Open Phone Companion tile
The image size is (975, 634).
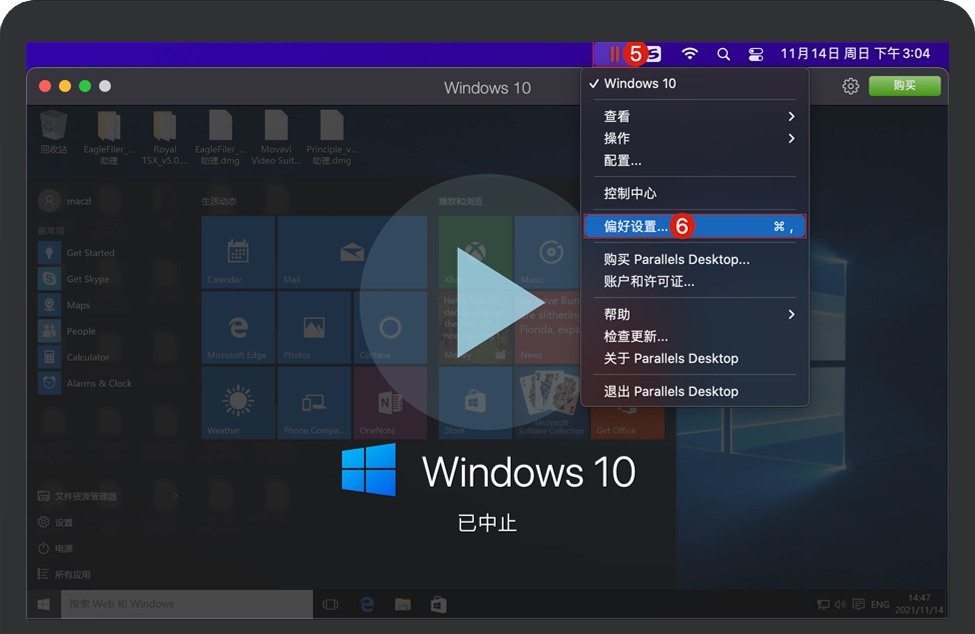point(314,403)
